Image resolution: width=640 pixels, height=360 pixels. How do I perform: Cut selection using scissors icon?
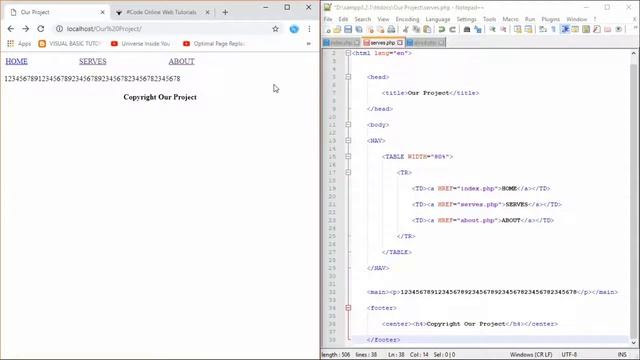point(405,29)
